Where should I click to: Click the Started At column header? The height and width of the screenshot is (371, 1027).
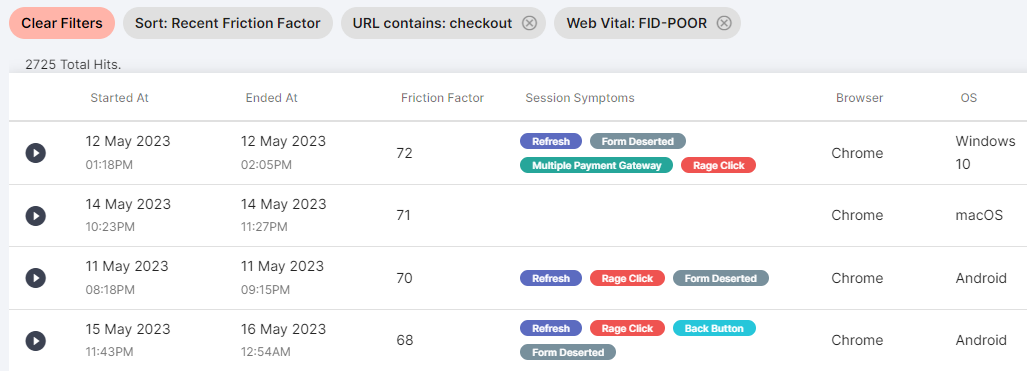119,98
